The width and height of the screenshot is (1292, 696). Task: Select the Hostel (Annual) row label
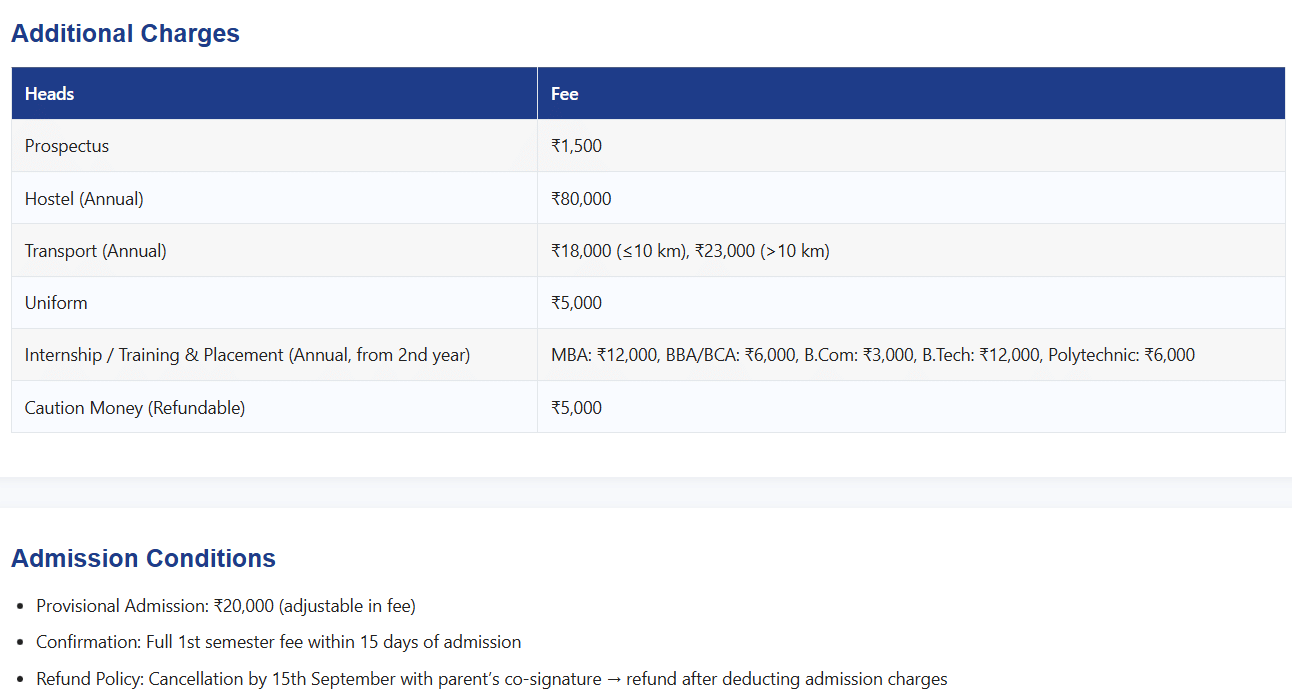click(84, 199)
